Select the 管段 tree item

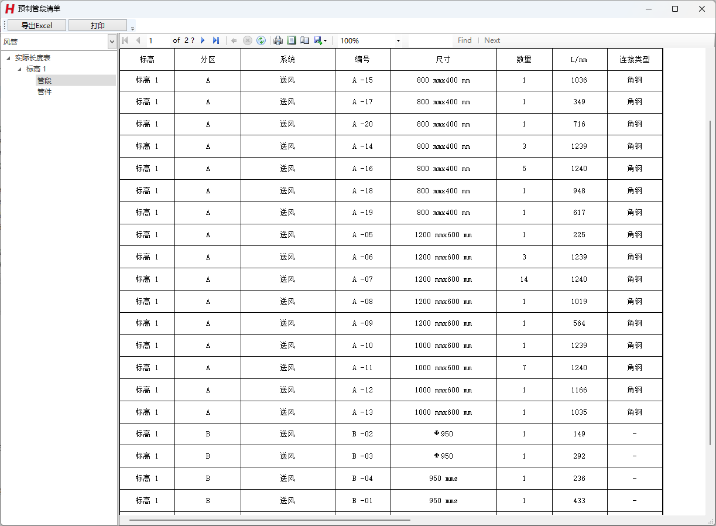tap(45, 80)
